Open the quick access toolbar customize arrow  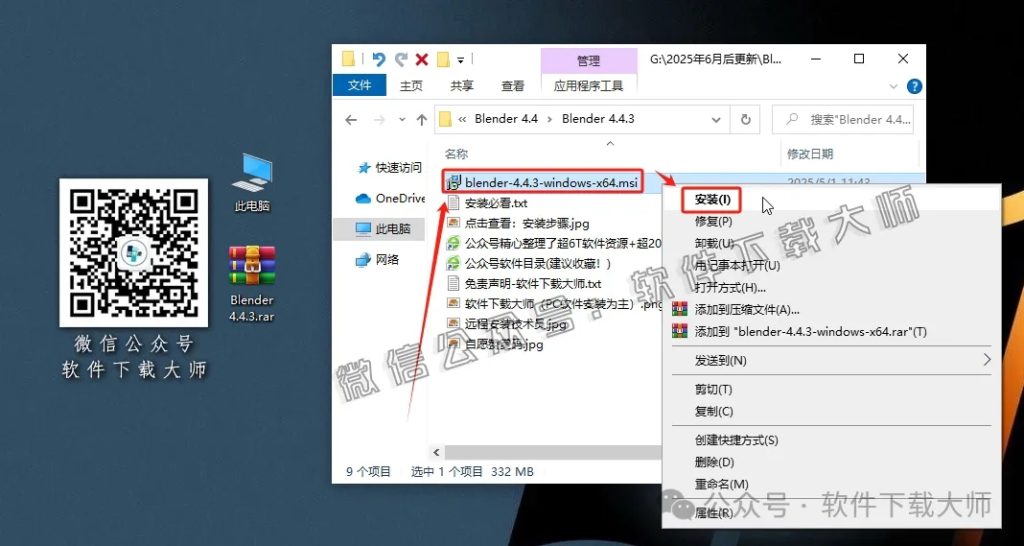click(460, 60)
